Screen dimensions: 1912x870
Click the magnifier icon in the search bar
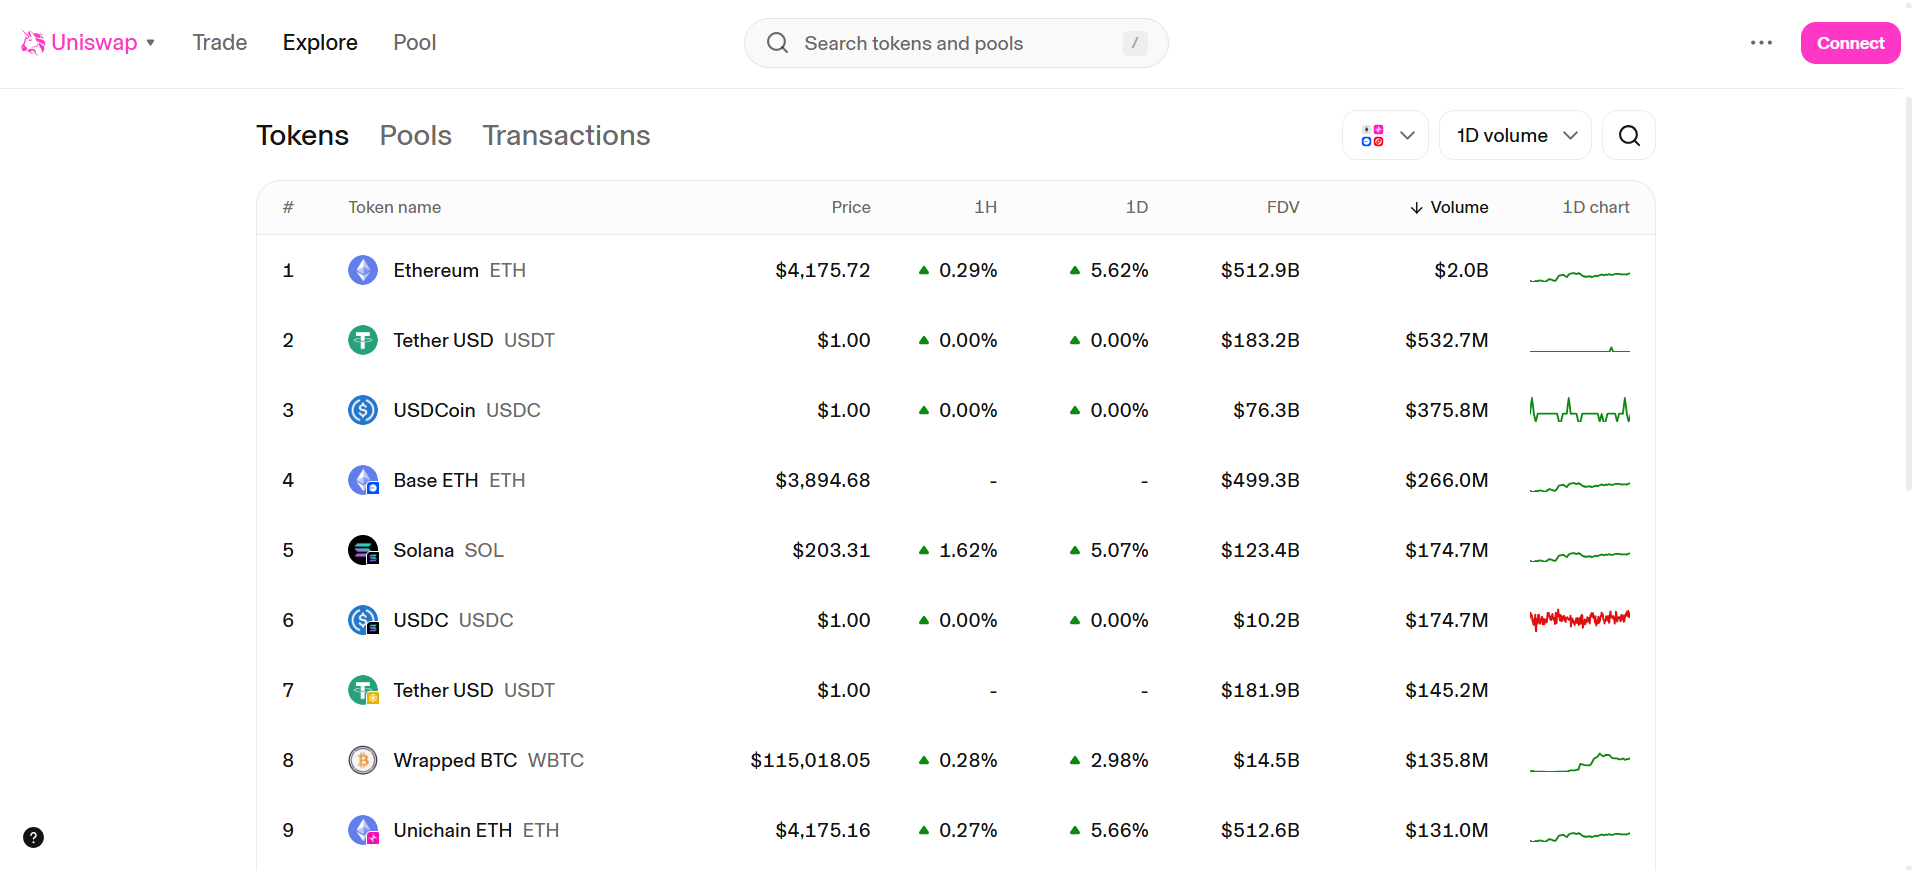coord(777,43)
